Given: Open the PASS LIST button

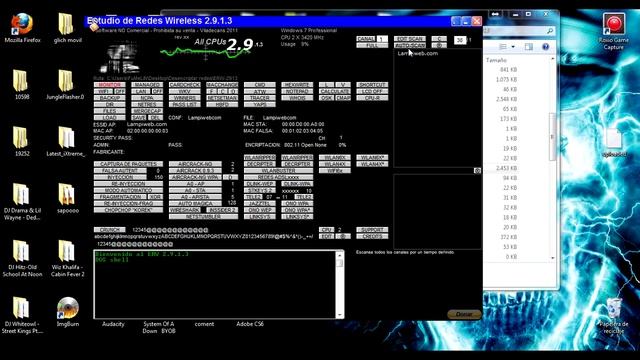Looking at the screenshot, I should click(x=184, y=104).
